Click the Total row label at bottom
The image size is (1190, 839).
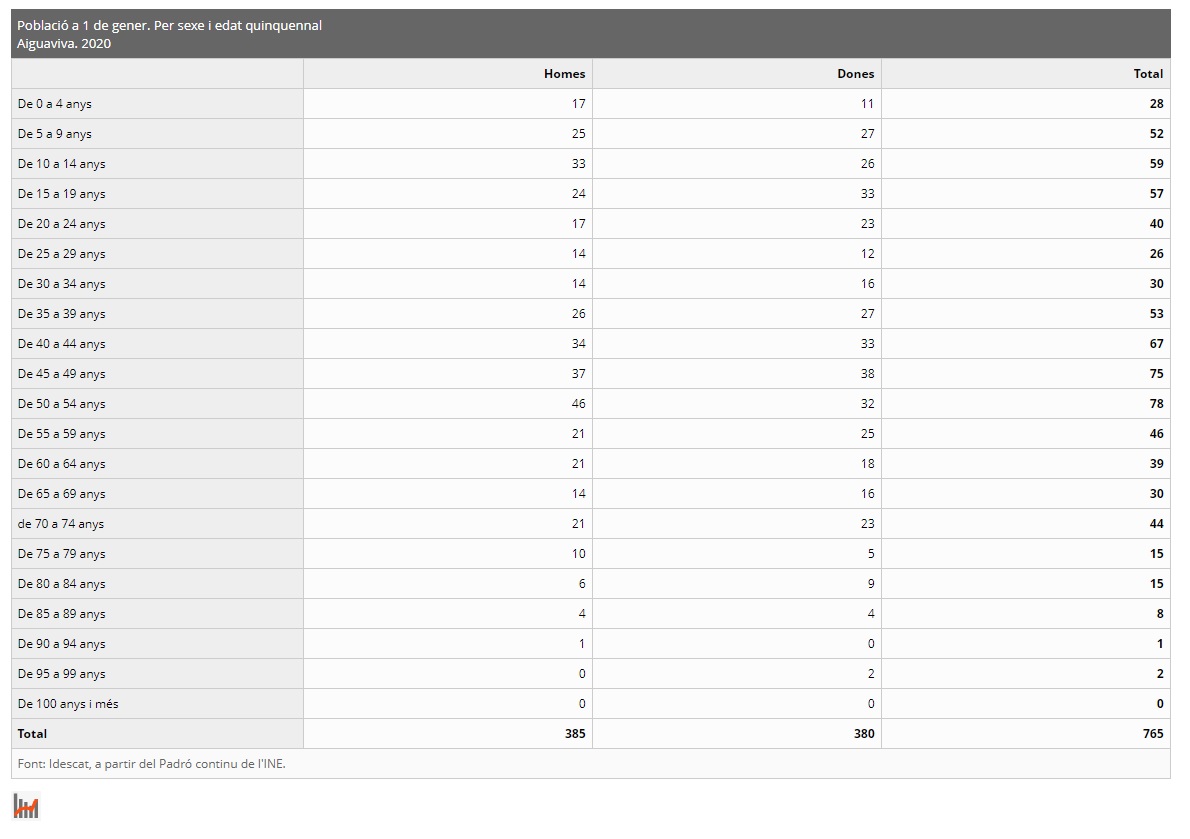32,734
